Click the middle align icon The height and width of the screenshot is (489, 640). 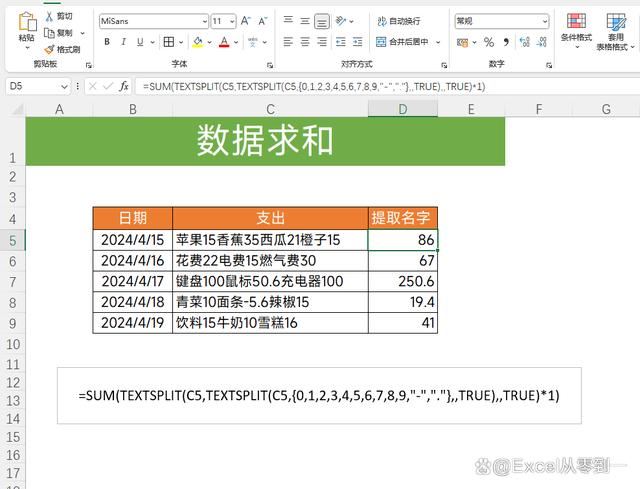point(305,21)
